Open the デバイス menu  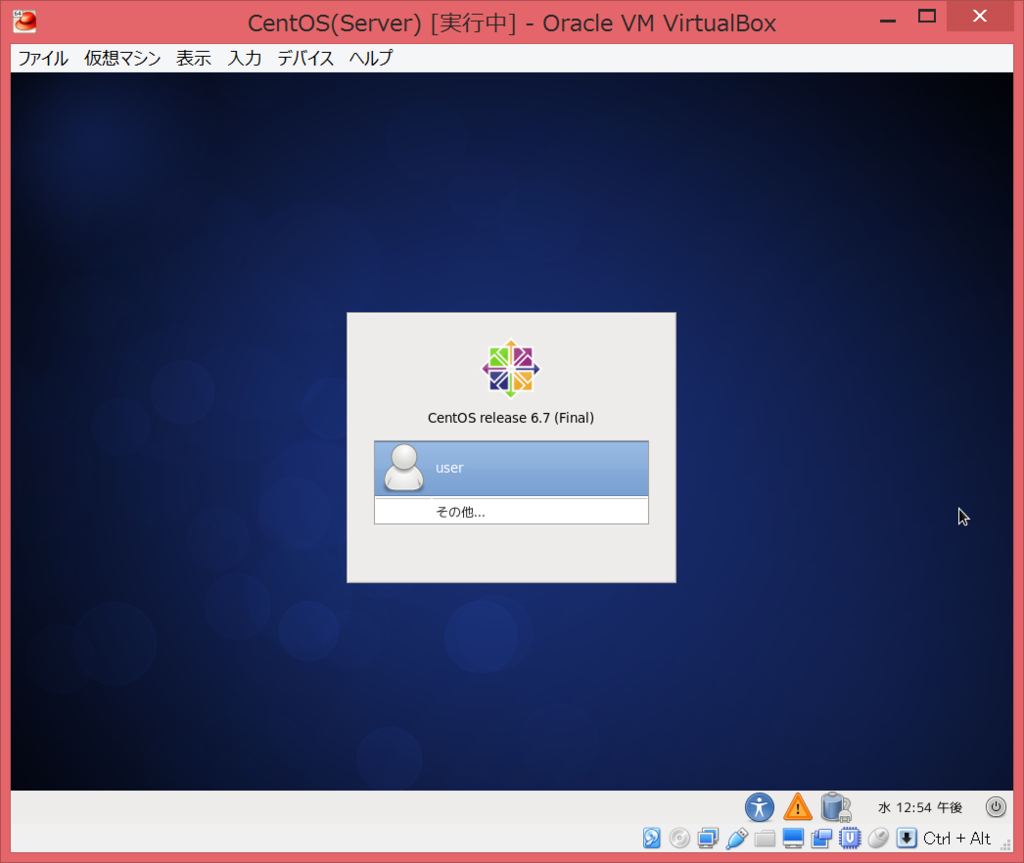coord(305,58)
